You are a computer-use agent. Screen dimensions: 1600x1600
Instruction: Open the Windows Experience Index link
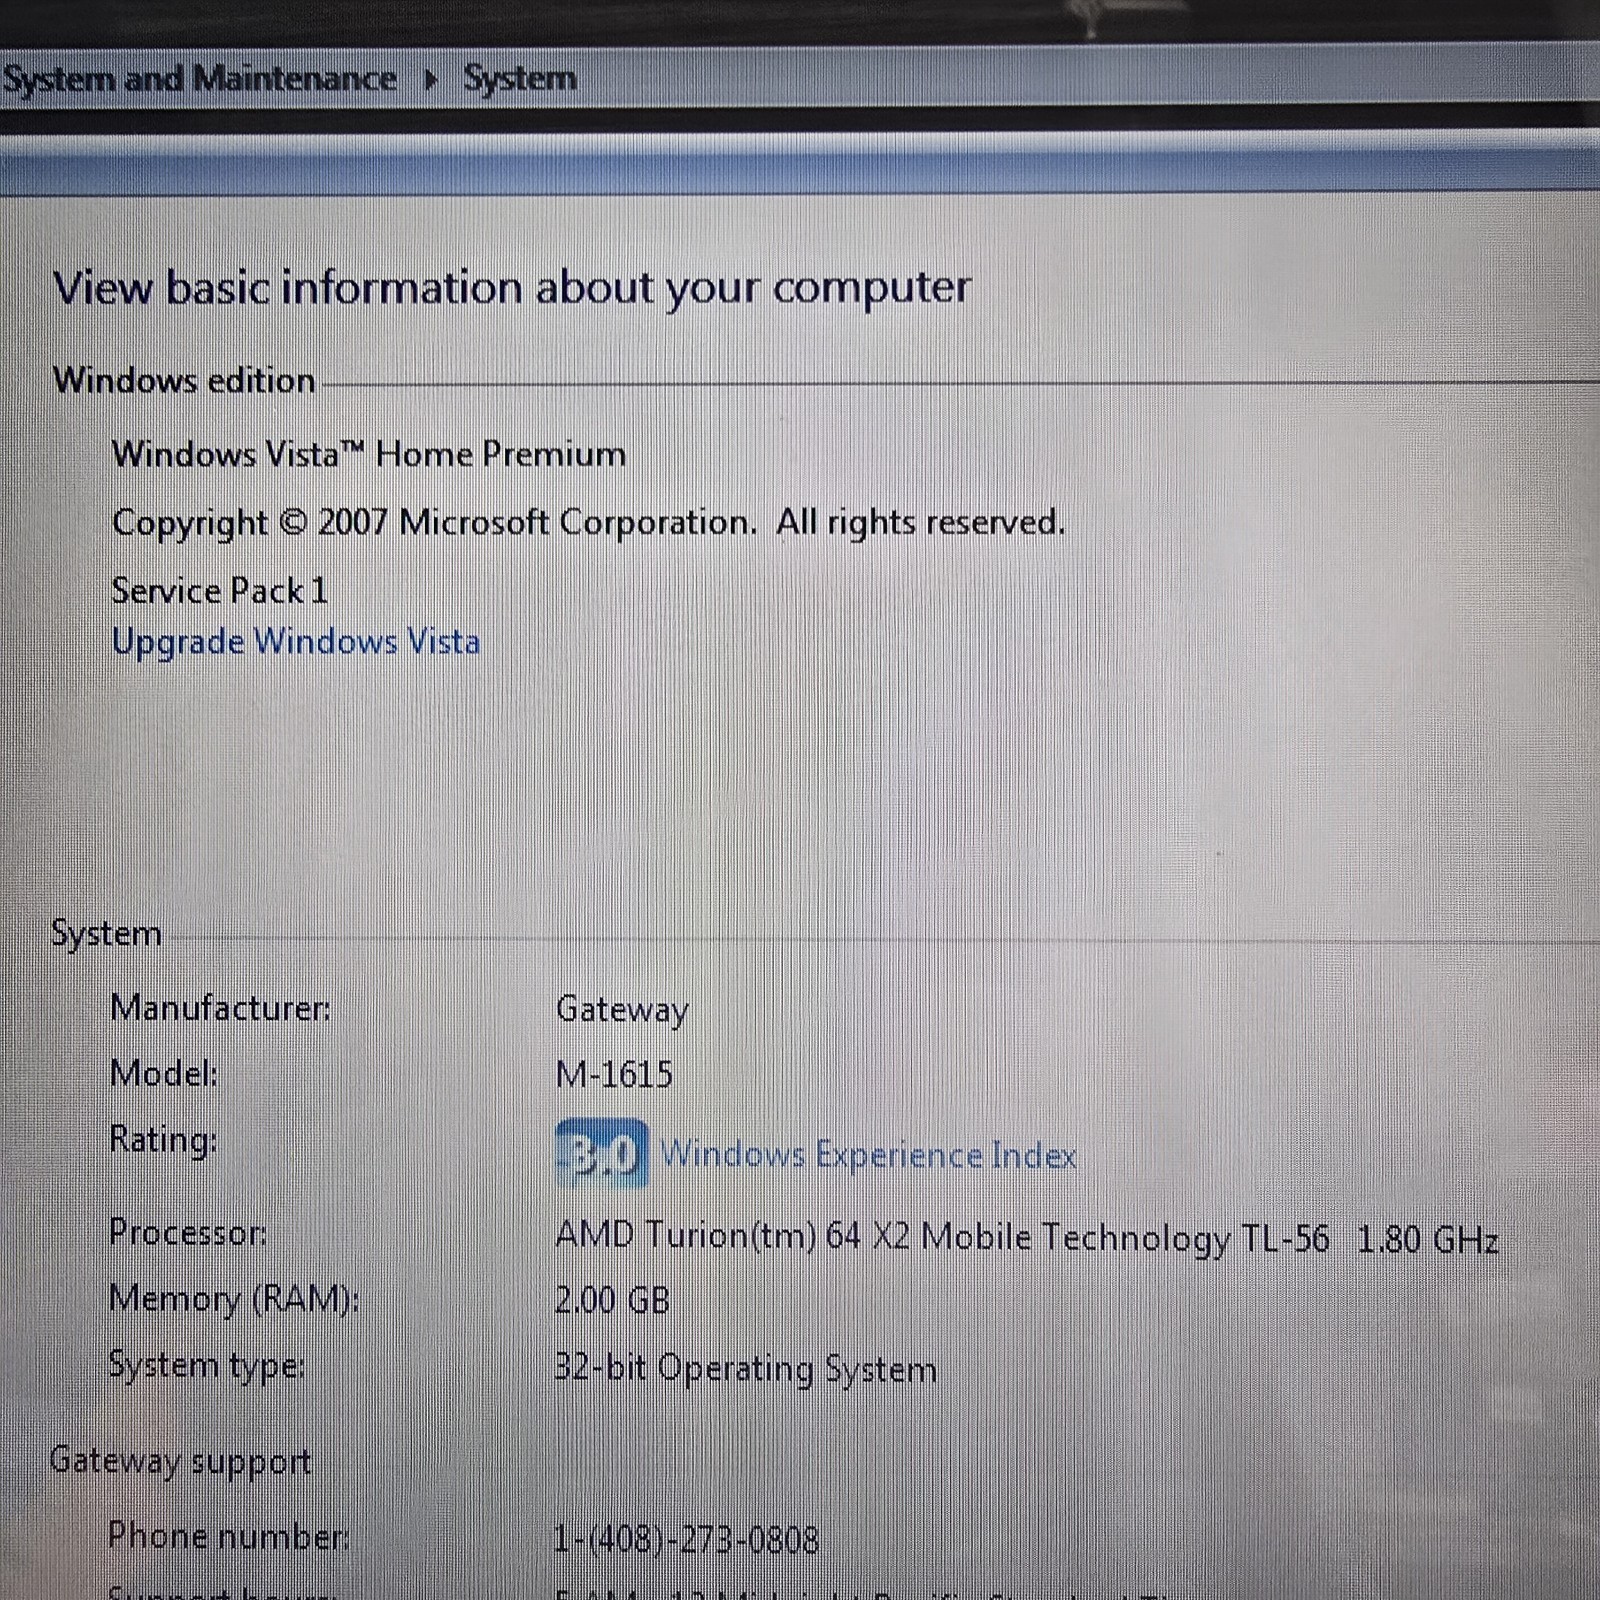[x=868, y=1155]
